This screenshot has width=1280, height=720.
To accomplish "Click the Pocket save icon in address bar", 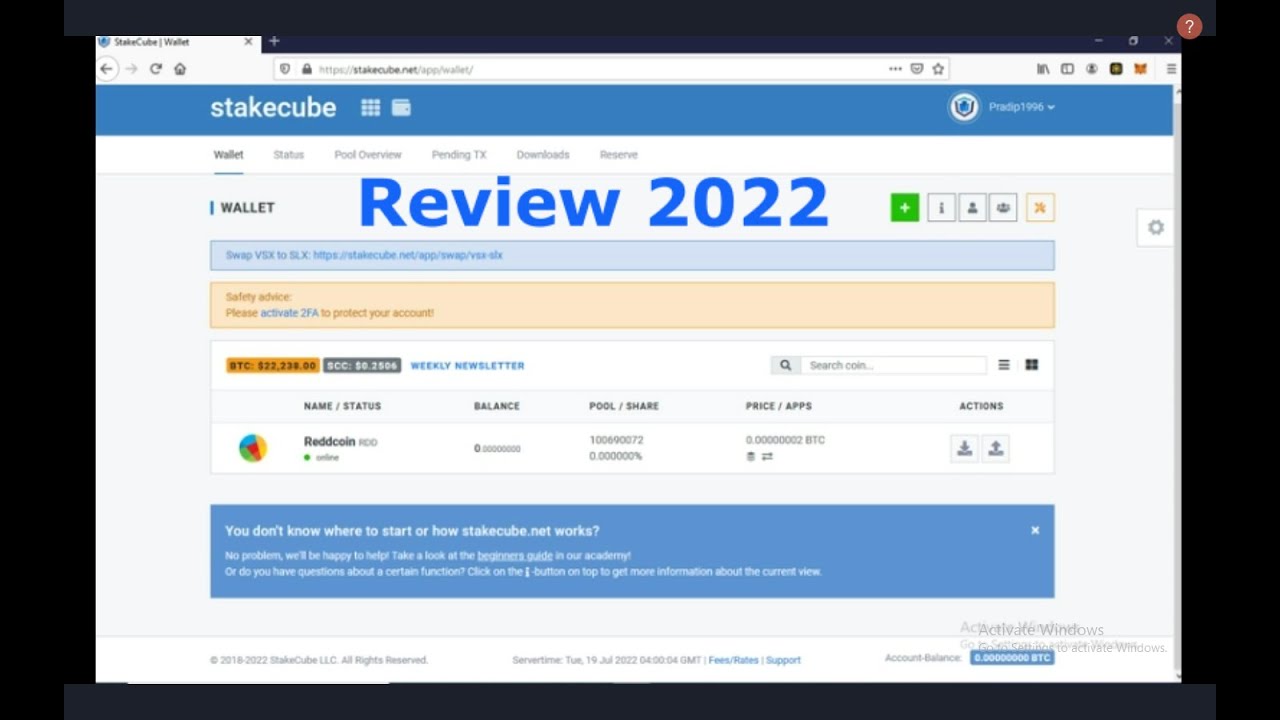I will click(917, 69).
